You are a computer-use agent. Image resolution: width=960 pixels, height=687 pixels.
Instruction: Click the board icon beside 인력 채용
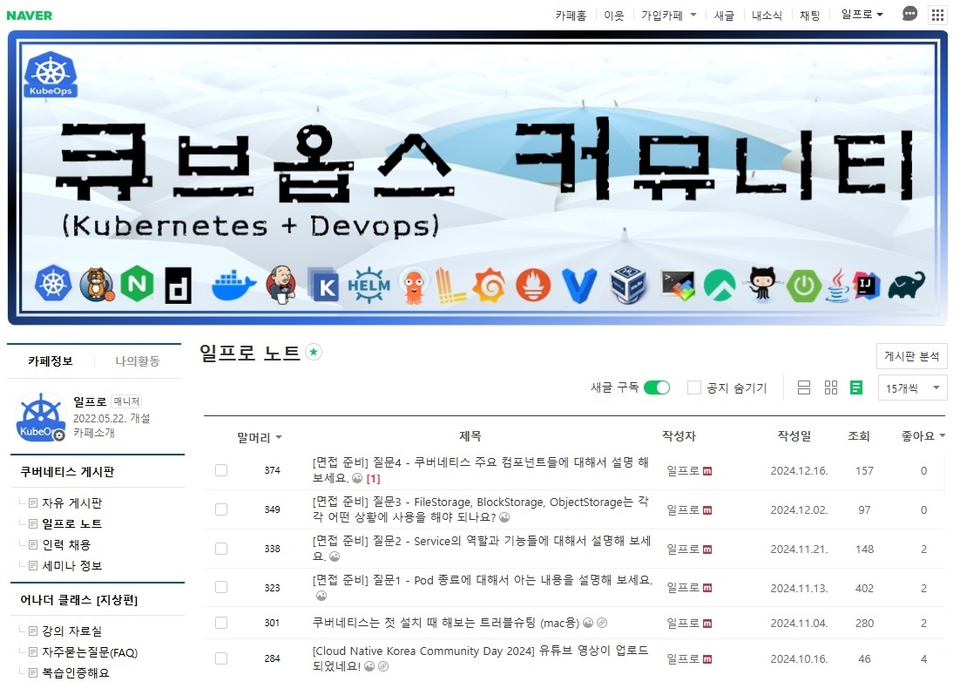pyautogui.click(x=33, y=545)
